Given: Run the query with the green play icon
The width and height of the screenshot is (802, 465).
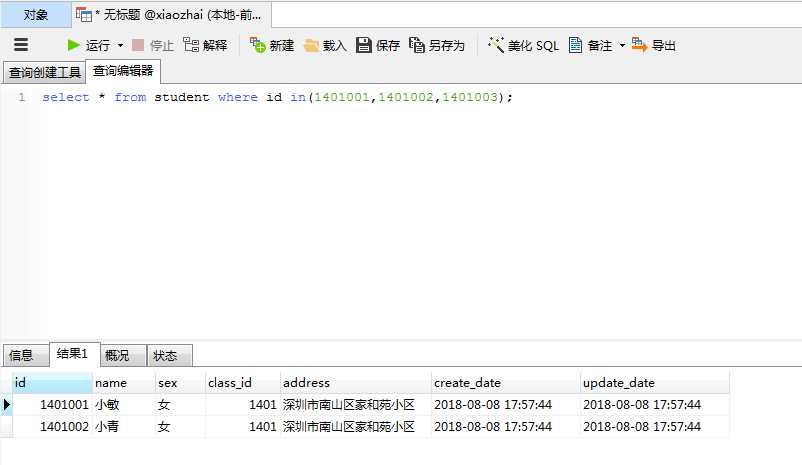Looking at the screenshot, I should click(73, 46).
